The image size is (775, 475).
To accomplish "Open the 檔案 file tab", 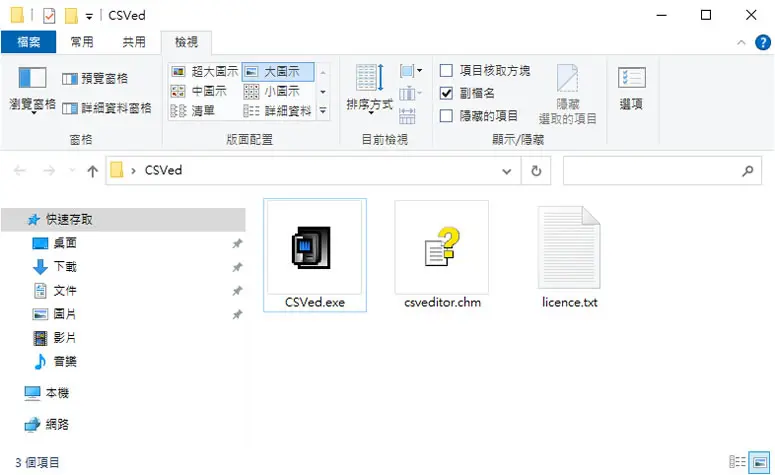I will tap(28, 42).
